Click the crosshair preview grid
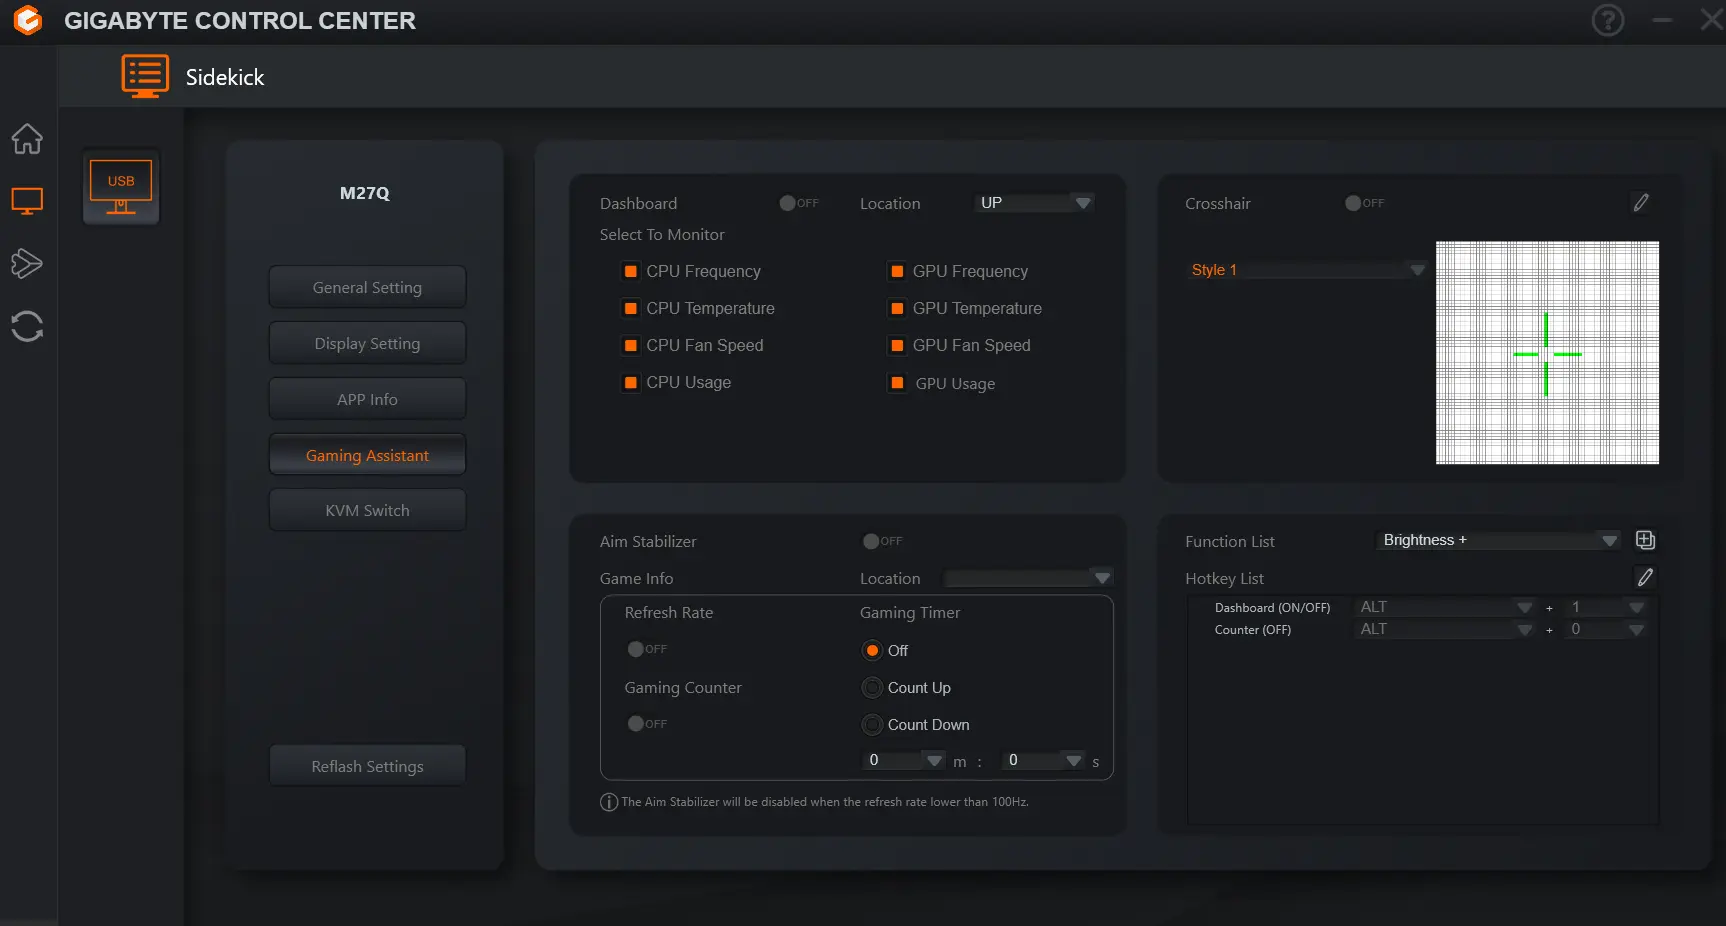This screenshot has height=926, width=1726. tap(1547, 353)
